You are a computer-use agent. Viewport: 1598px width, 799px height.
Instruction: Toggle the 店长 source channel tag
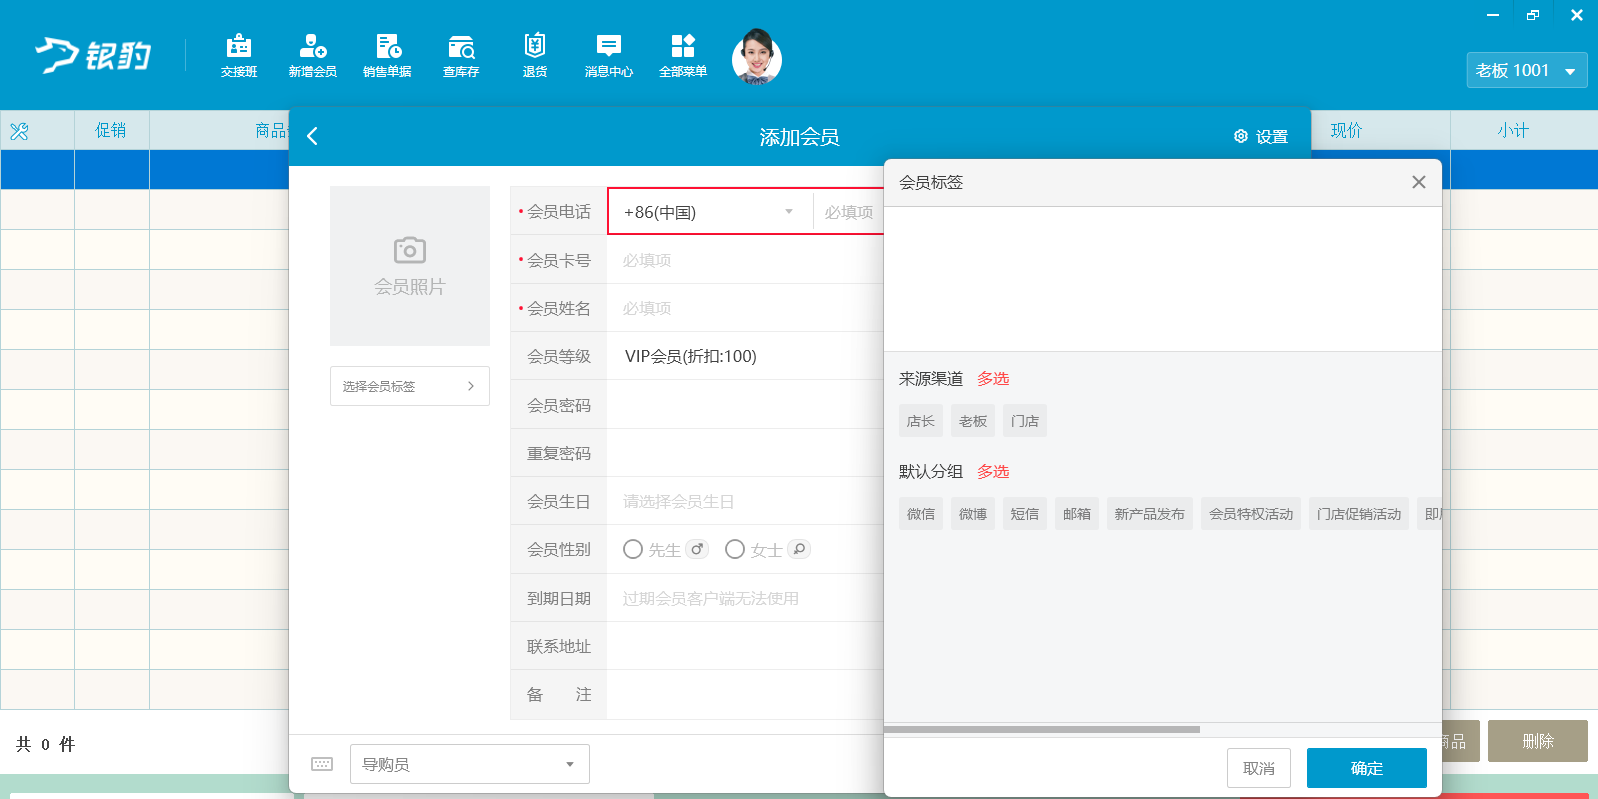(921, 421)
